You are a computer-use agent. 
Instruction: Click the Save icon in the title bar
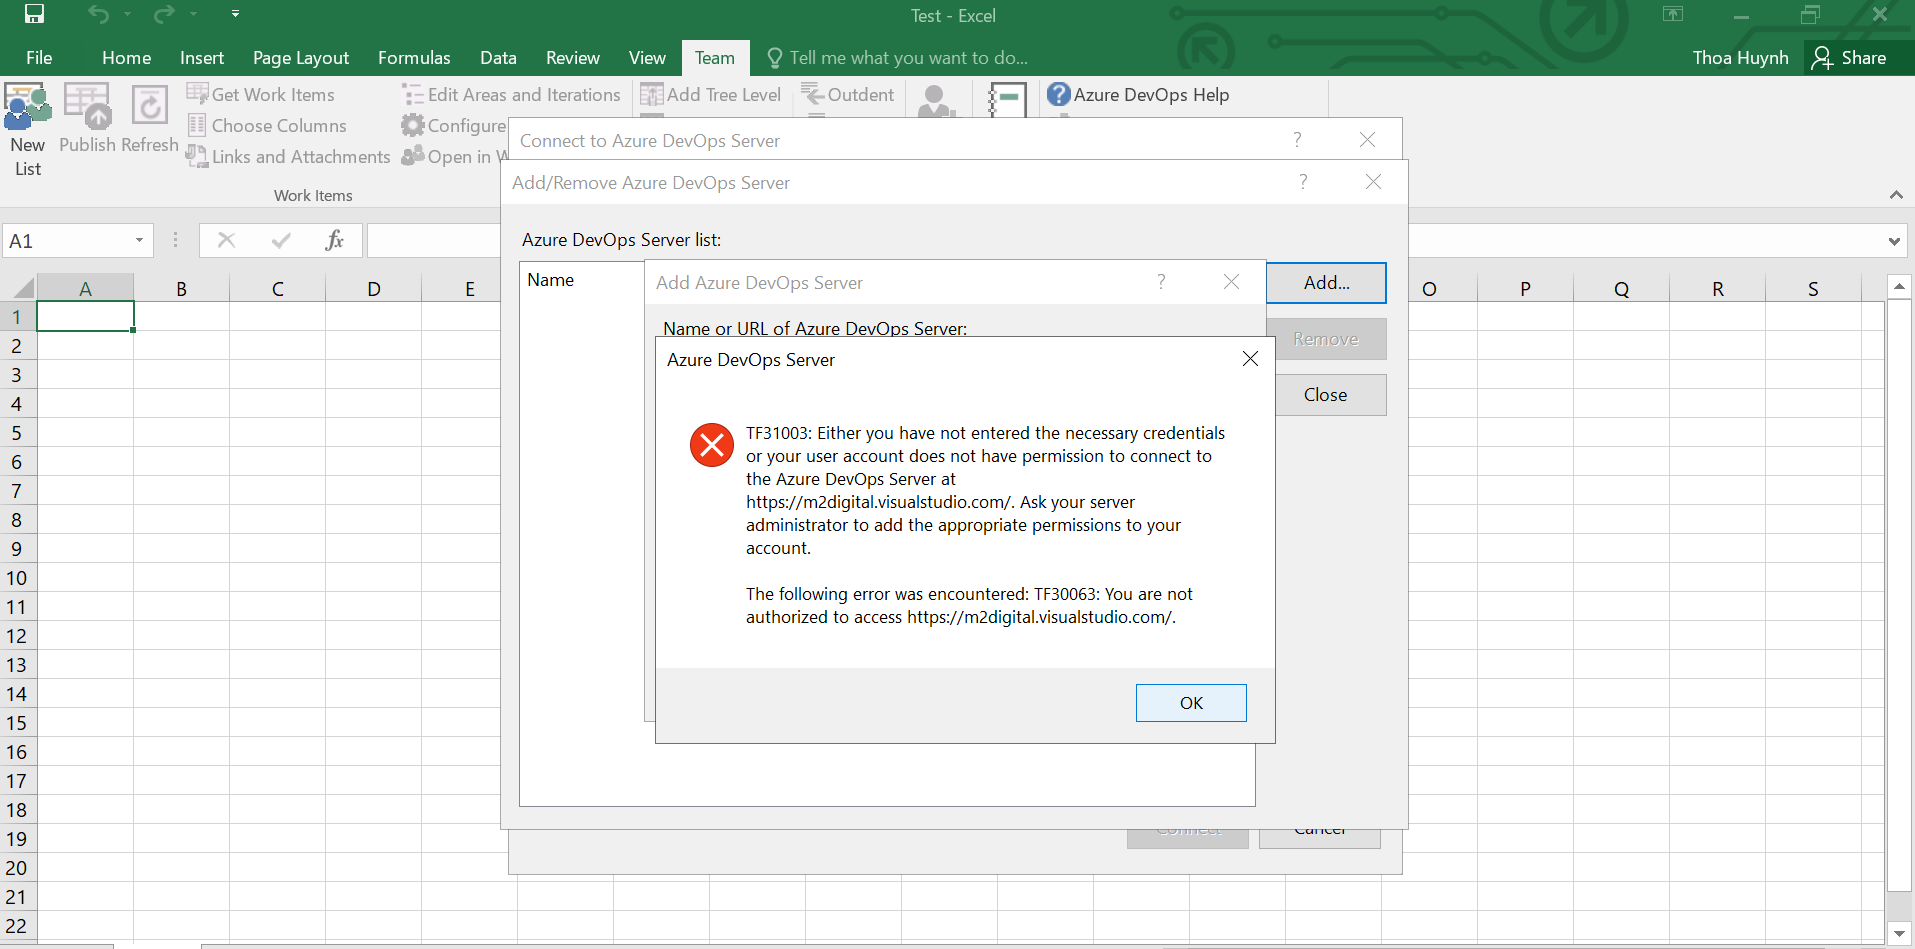[x=34, y=14]
